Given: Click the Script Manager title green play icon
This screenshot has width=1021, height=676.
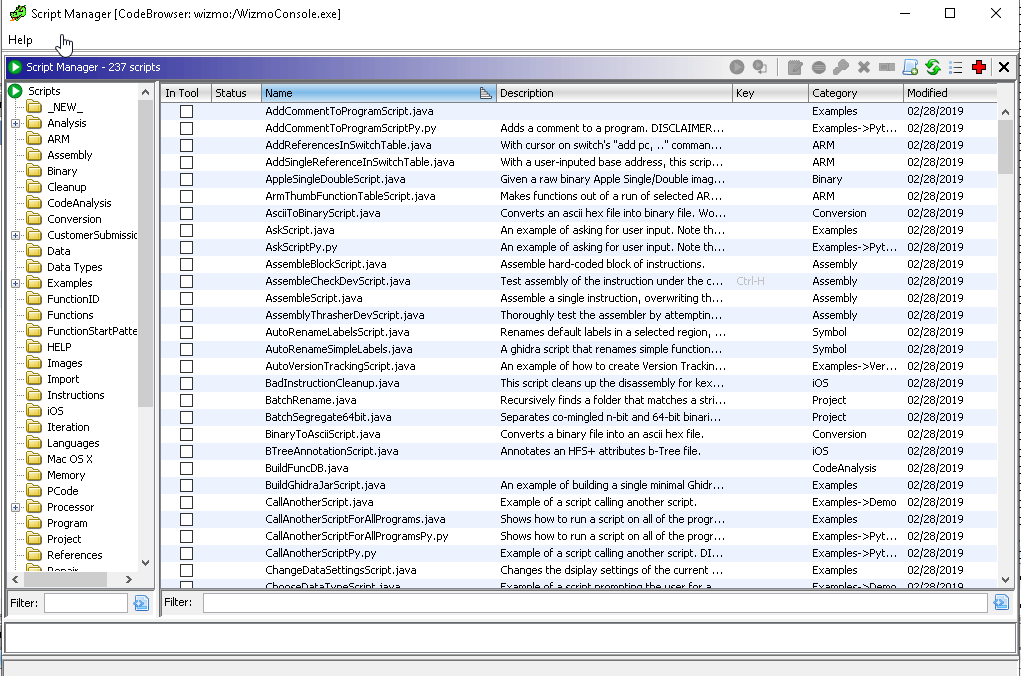Looking at the screenshot, I should [x=16, y=67].
